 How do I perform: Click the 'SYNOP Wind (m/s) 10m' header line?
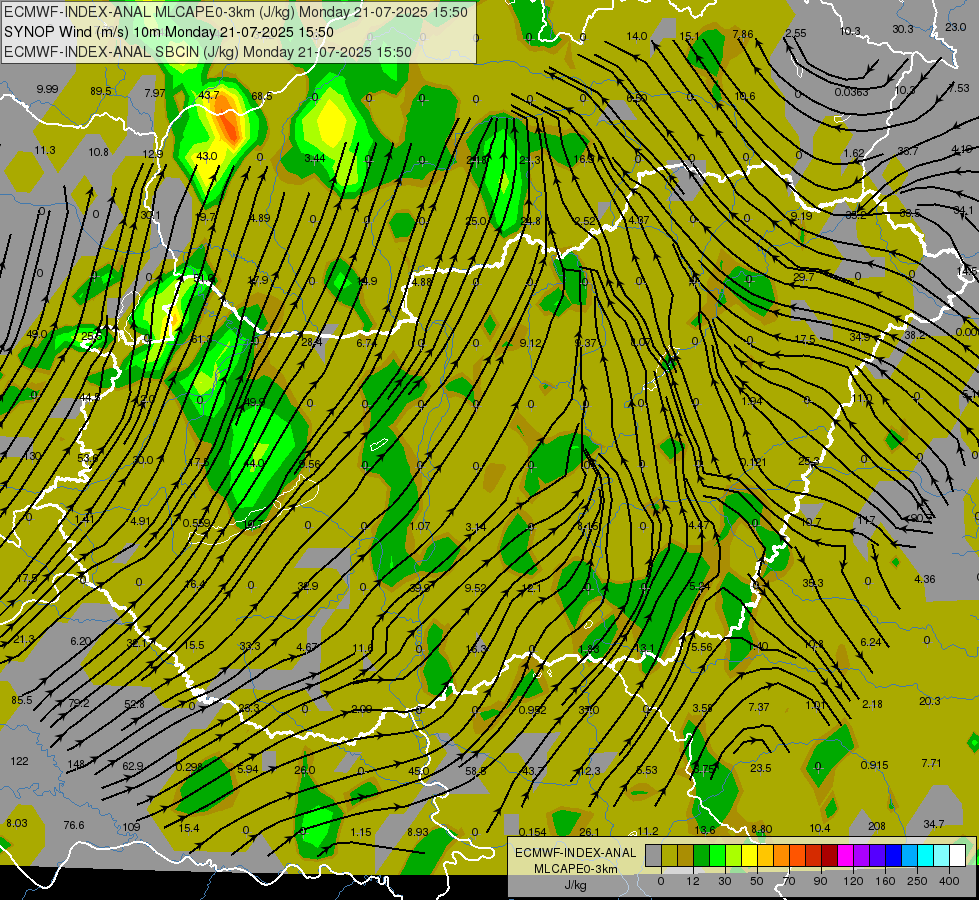pos(169,32)
